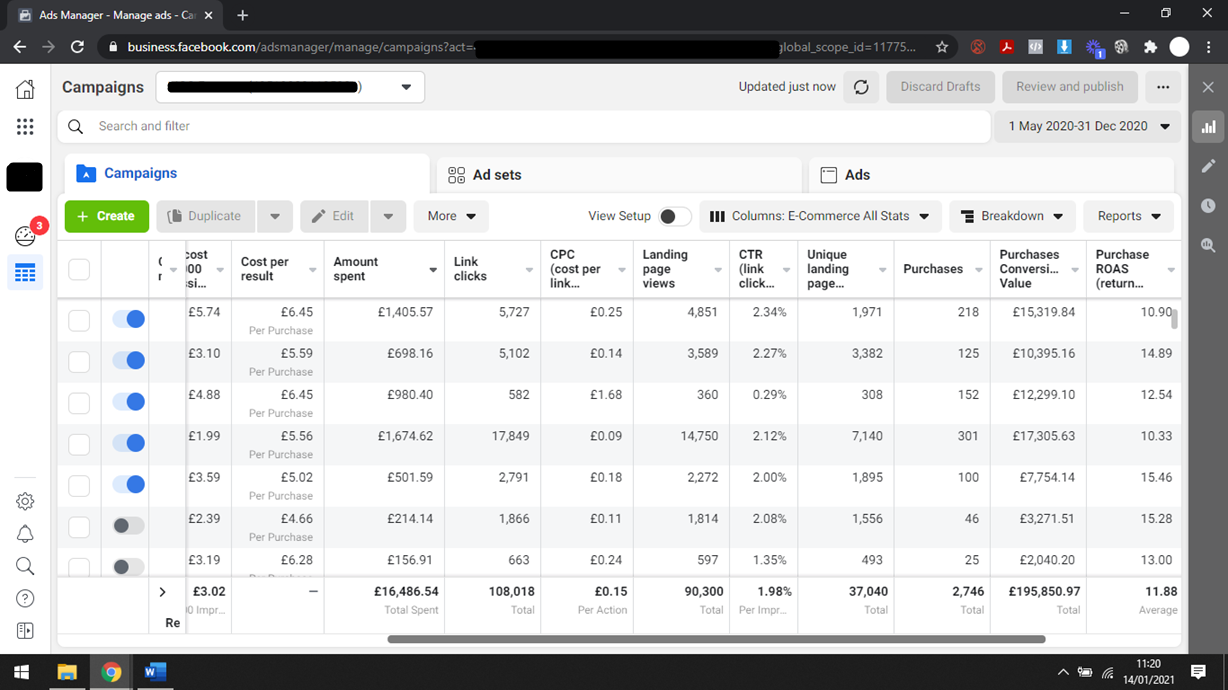
Task: Tick checkbox for the £1,405.57 campaign row
Action: pos(79,320)
